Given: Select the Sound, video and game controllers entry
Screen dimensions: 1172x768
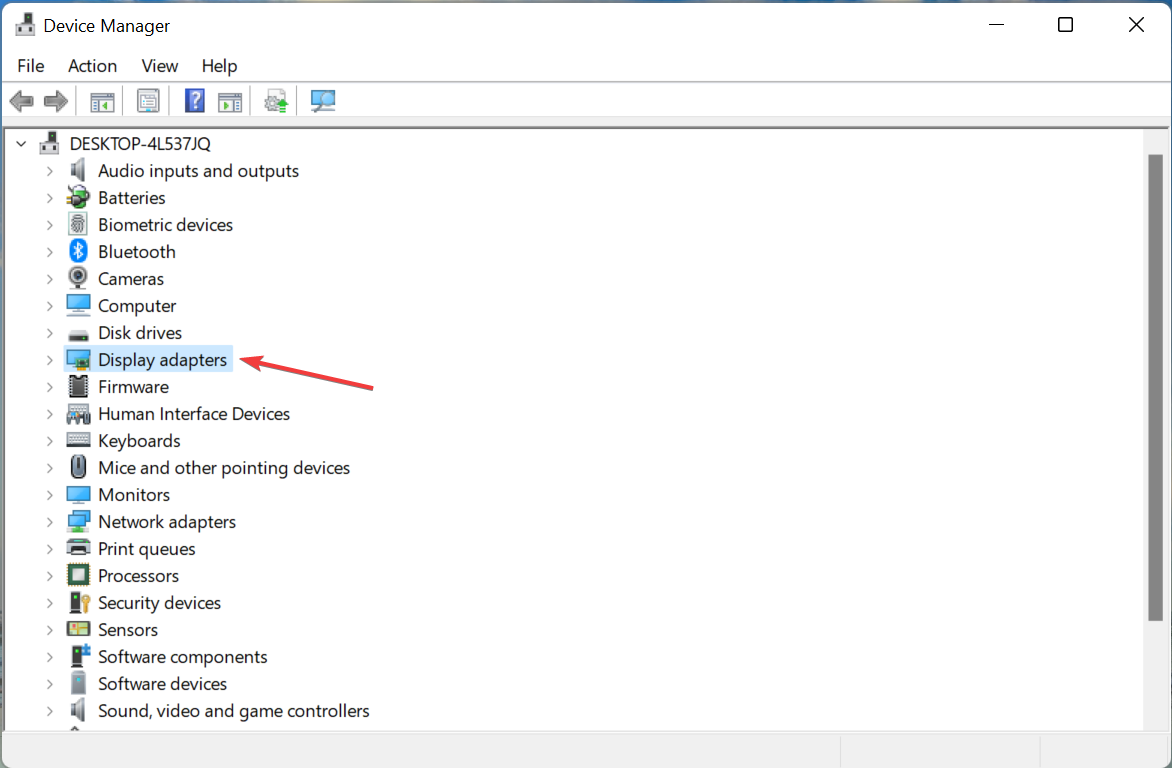Looking at the screenshot, I should [x=234, y=710].
